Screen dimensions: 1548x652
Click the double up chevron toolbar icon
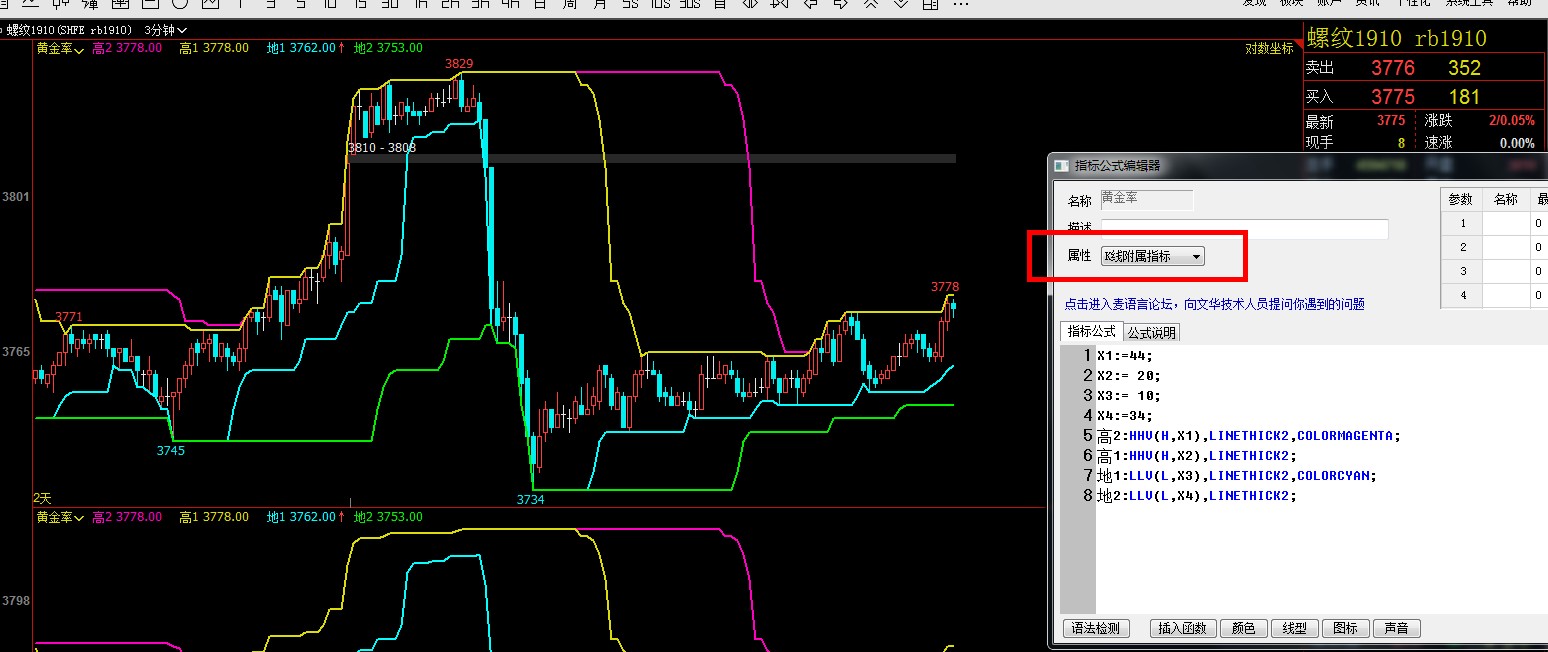(871, 4)
